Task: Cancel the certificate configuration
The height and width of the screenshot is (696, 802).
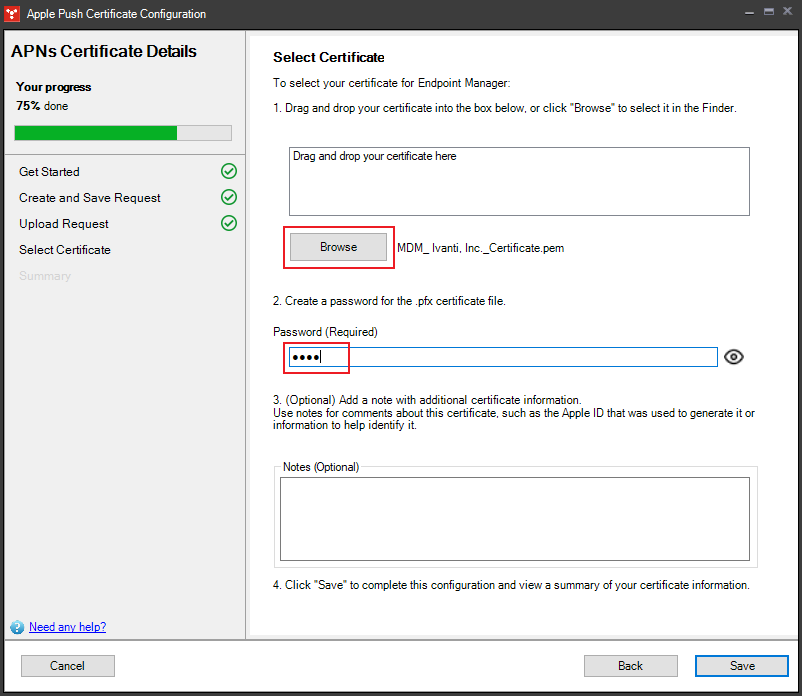Action: tap(68, 666)
